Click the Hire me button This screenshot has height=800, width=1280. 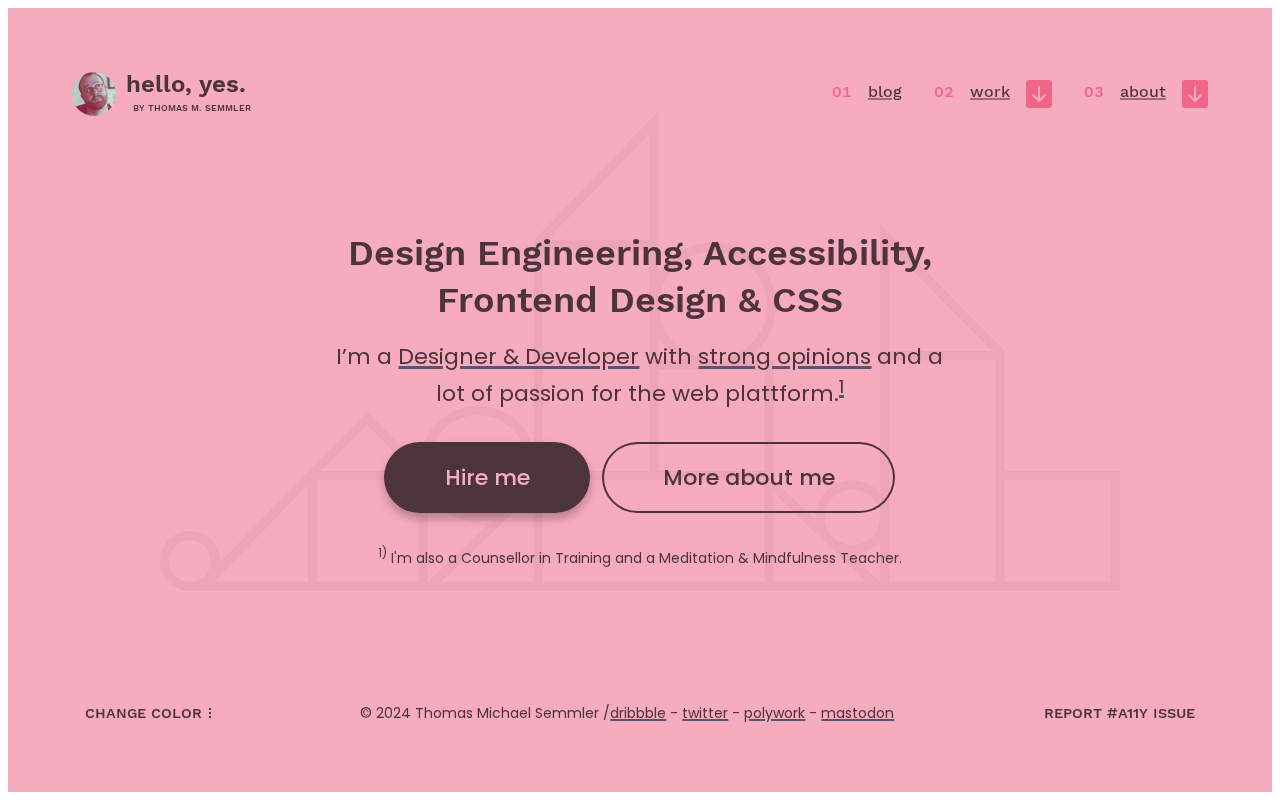click(487, 478)
